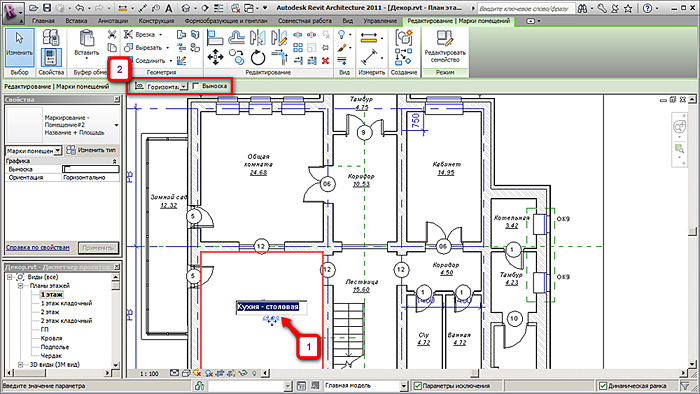
Task: Open the Справка по свойствам link
Action: [x=38, y=247]
